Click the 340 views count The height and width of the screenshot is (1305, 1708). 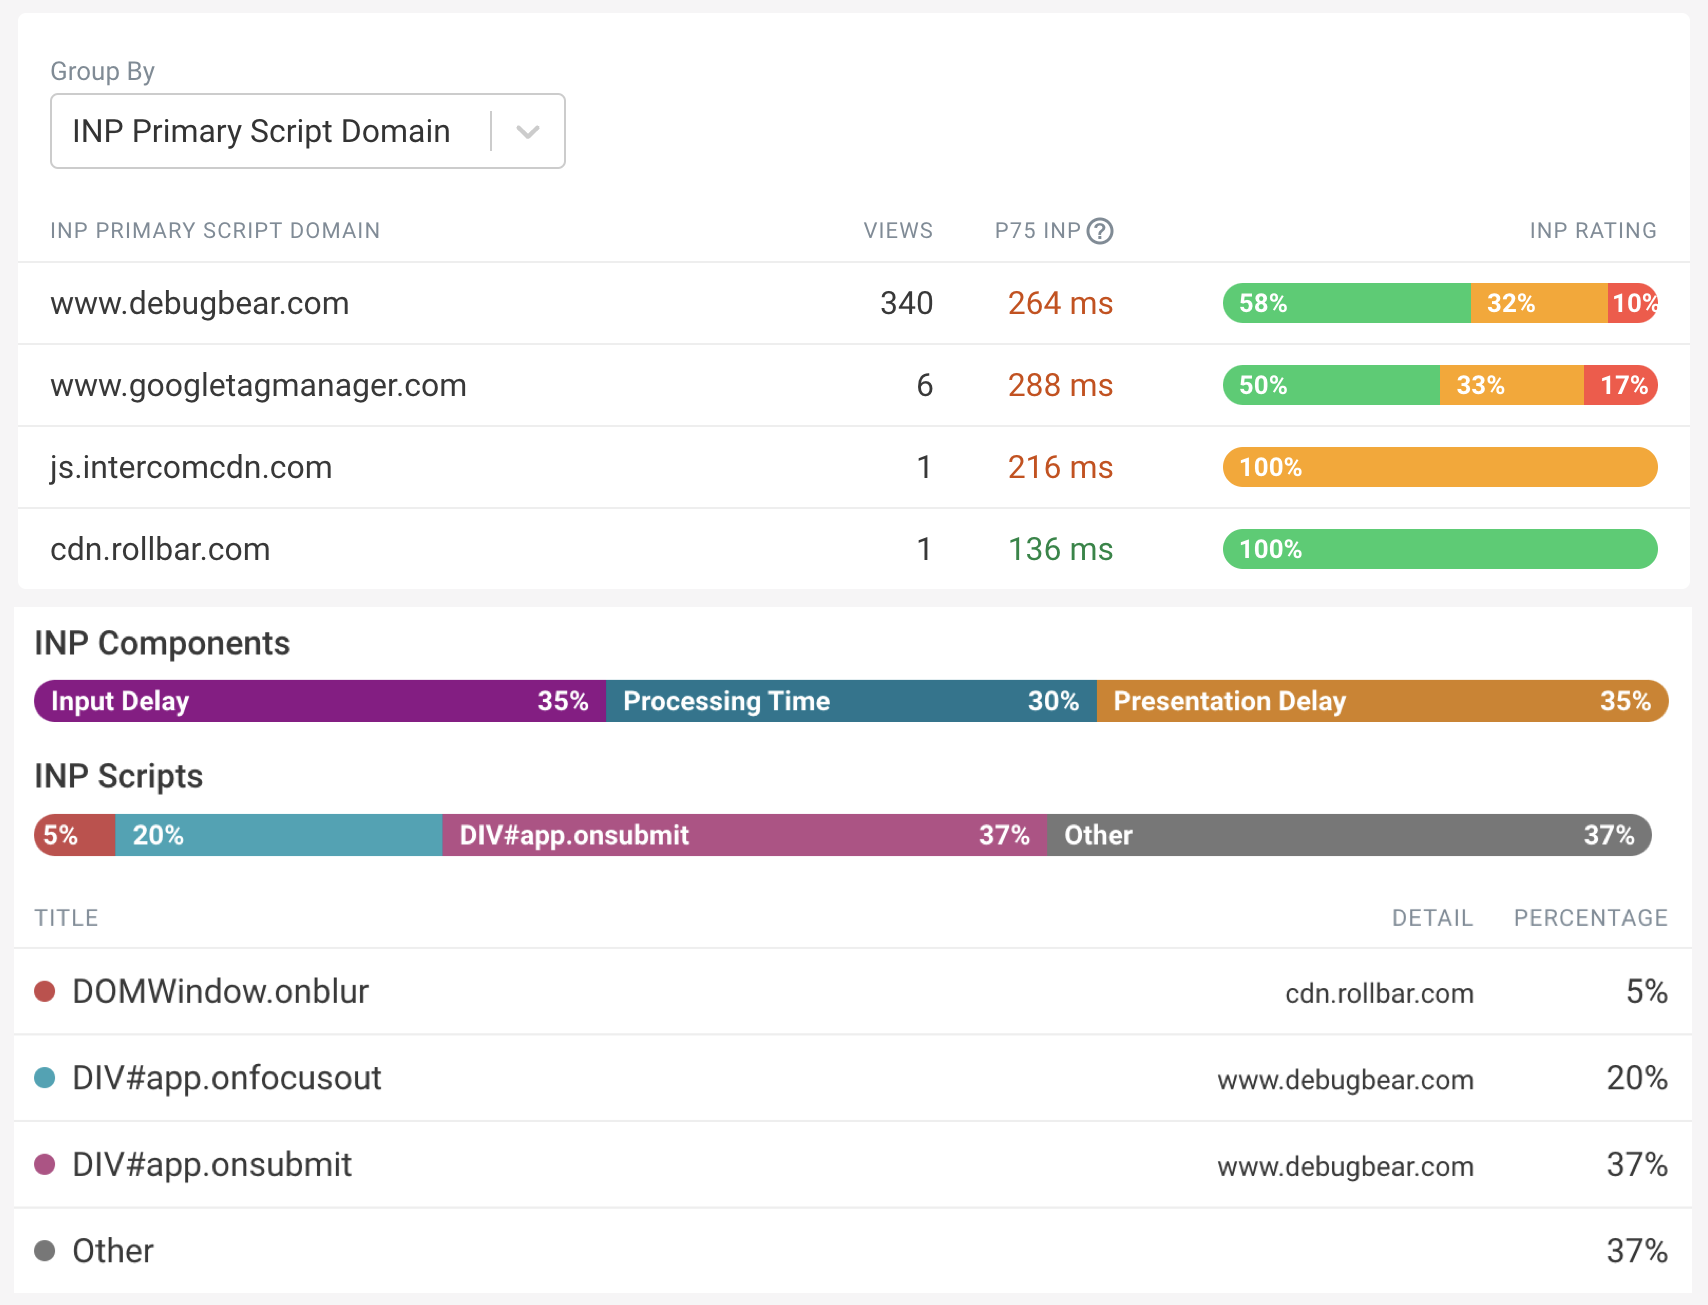coord(906,303)
